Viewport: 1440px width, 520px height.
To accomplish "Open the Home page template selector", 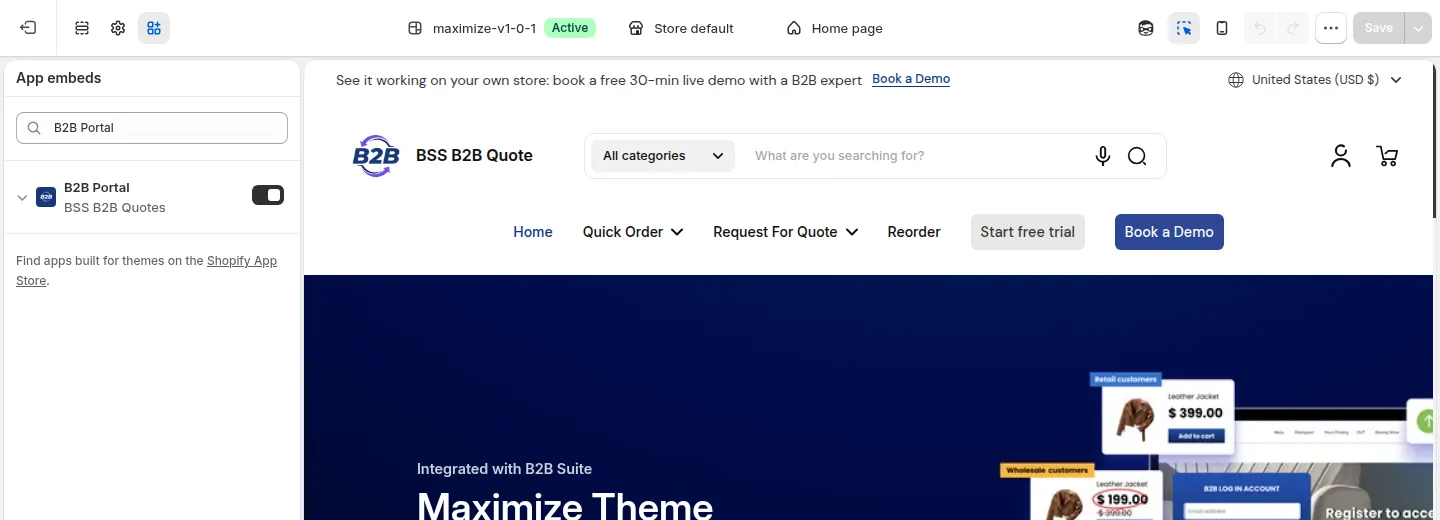I will [835, 28].
